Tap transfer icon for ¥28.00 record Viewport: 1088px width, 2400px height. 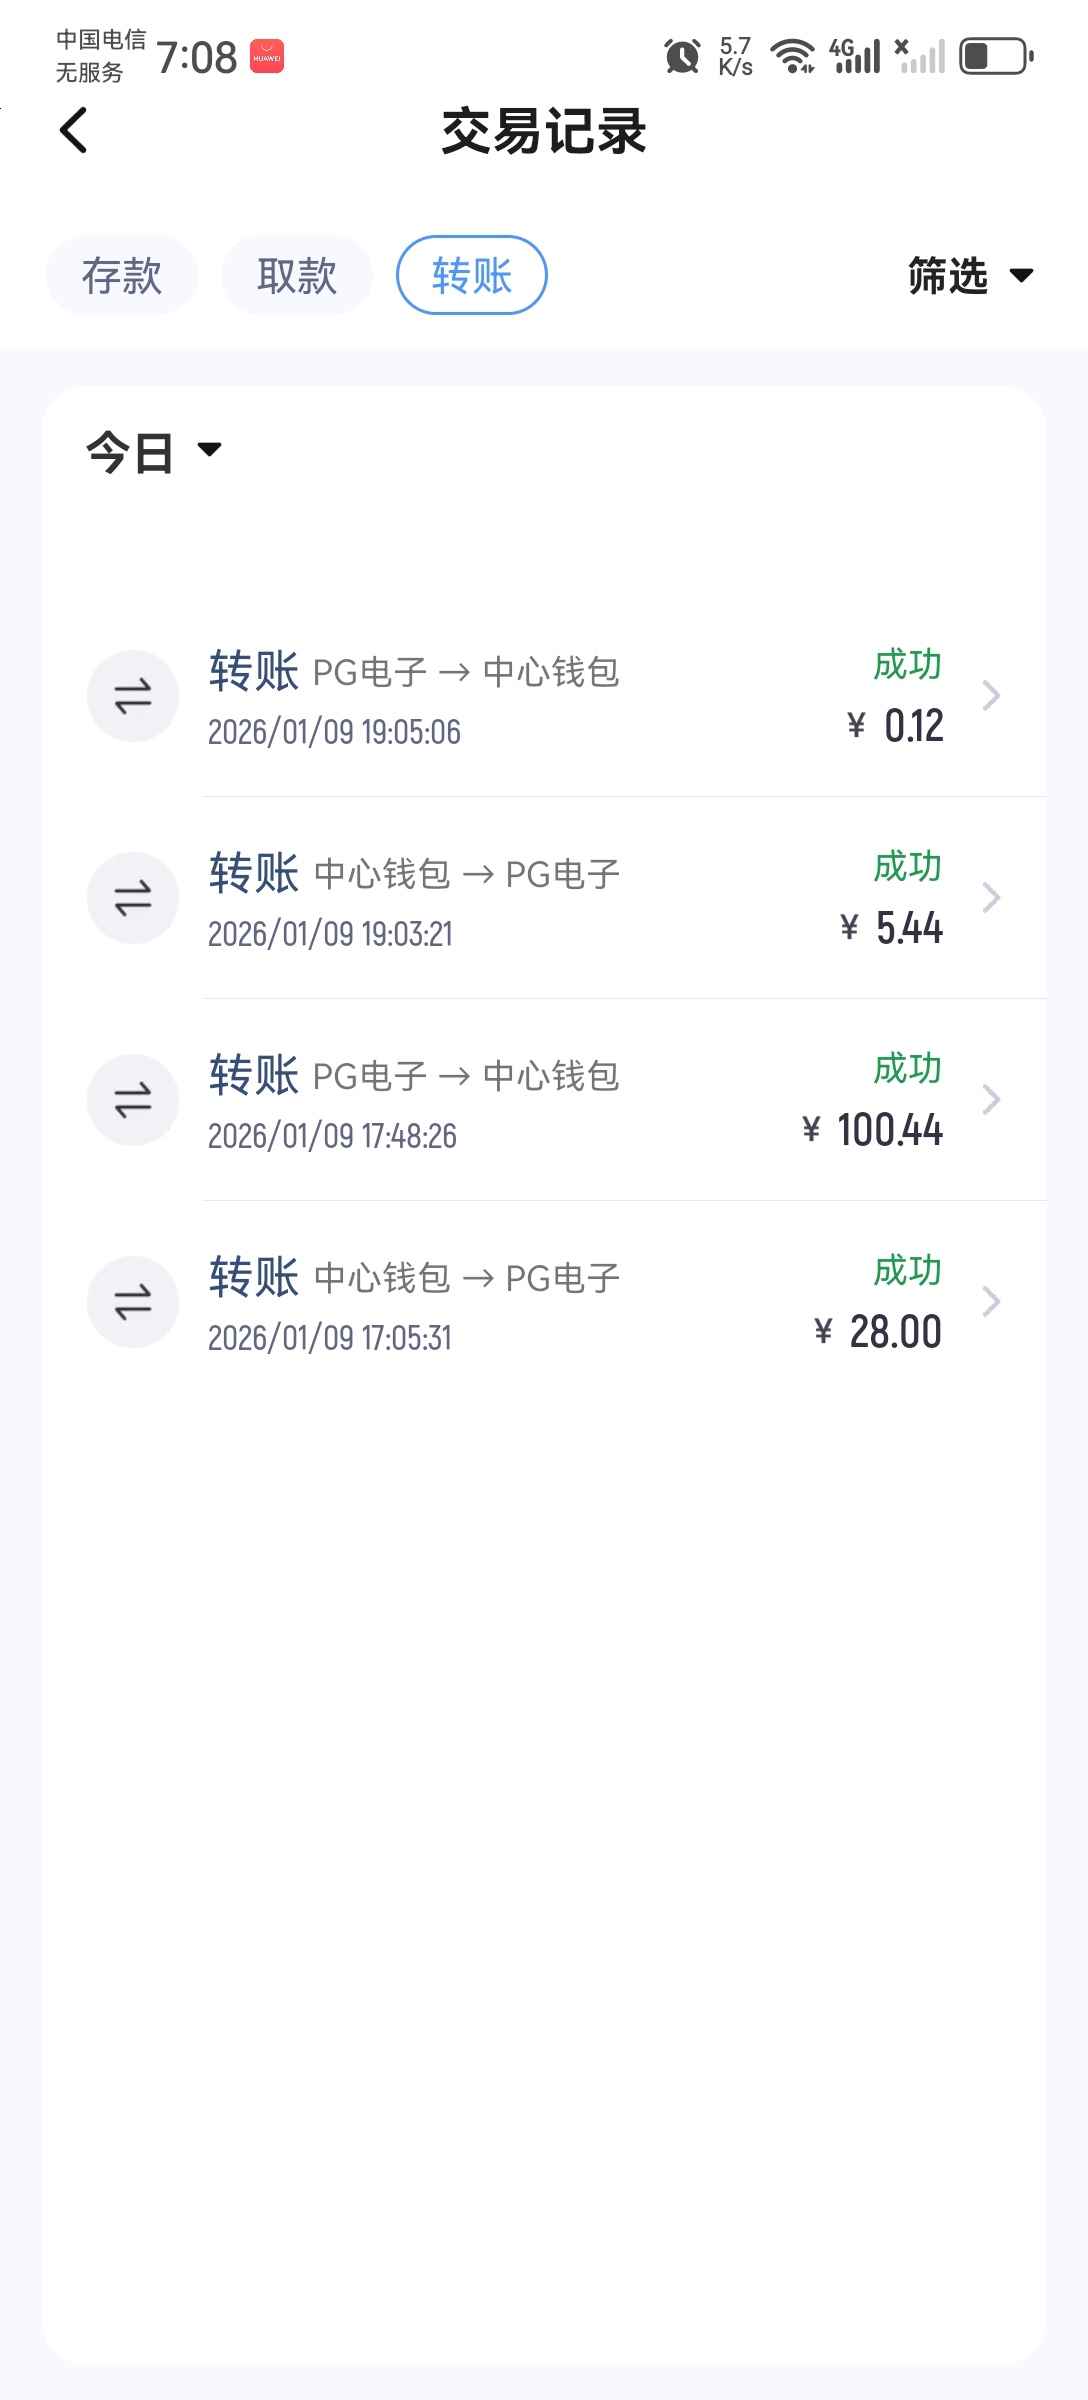(x=133, y=1302)
